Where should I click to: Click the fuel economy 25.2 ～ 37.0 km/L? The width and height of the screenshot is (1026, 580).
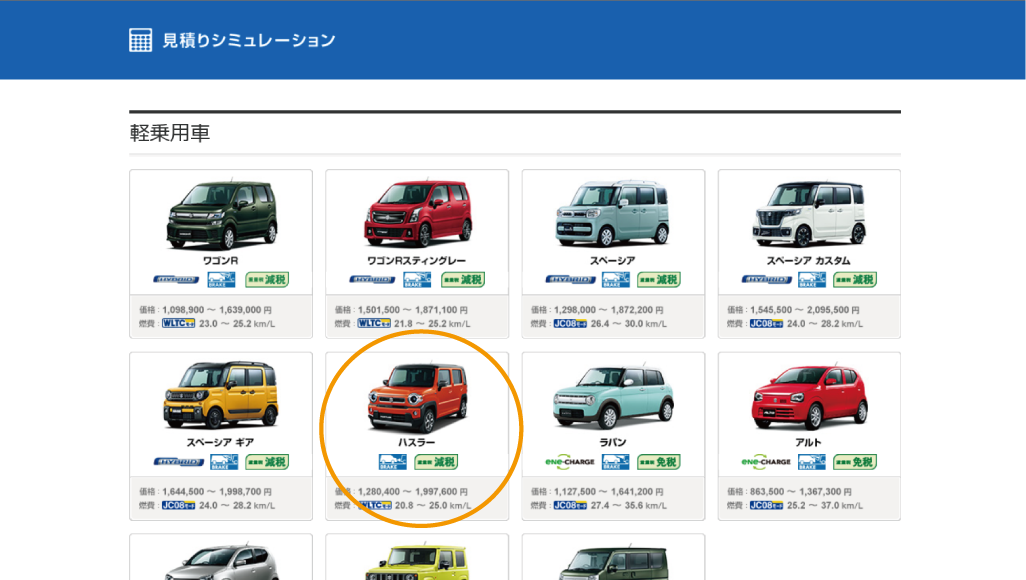(x=825, y=505)
